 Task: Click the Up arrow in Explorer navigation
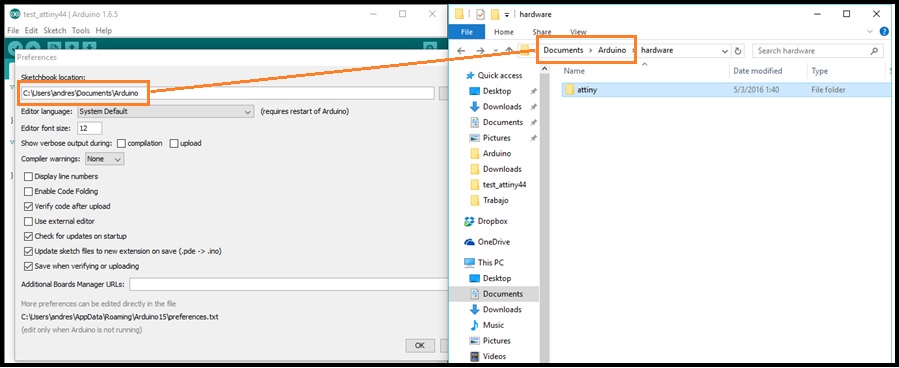coord(509,50)
